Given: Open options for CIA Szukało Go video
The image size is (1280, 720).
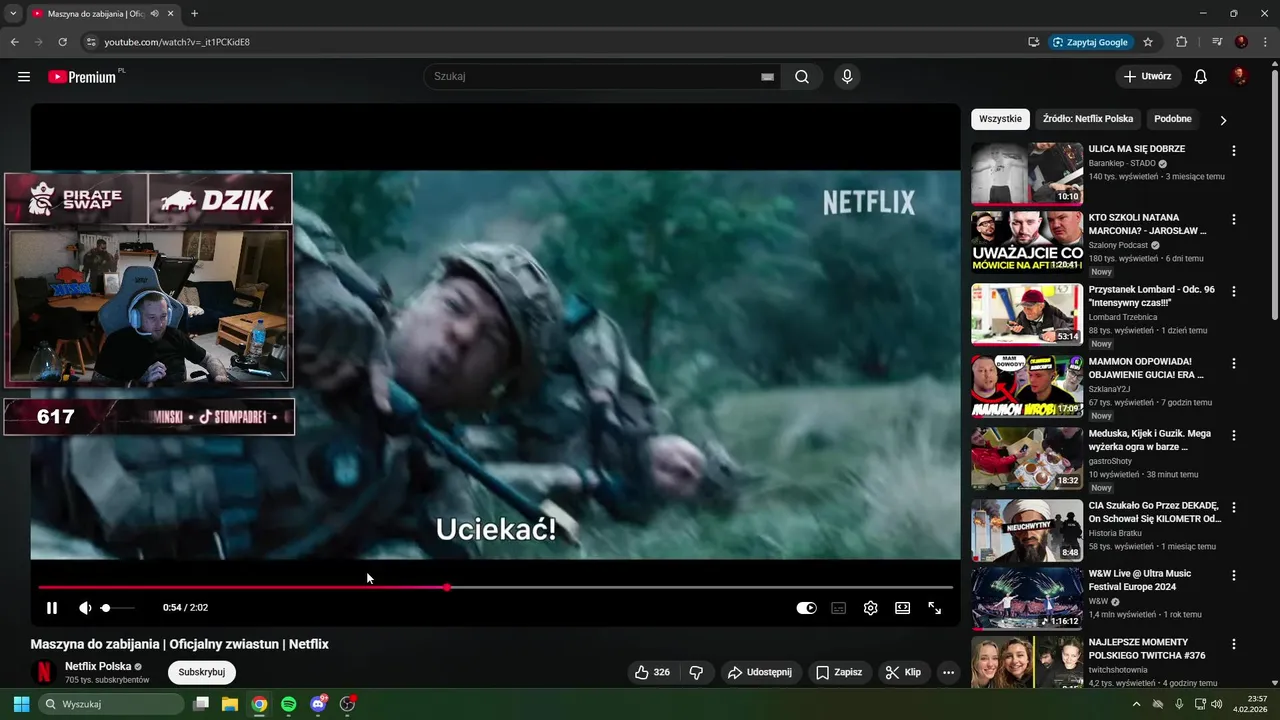Looking at the screenshot, I should [x=1233, y=508].
